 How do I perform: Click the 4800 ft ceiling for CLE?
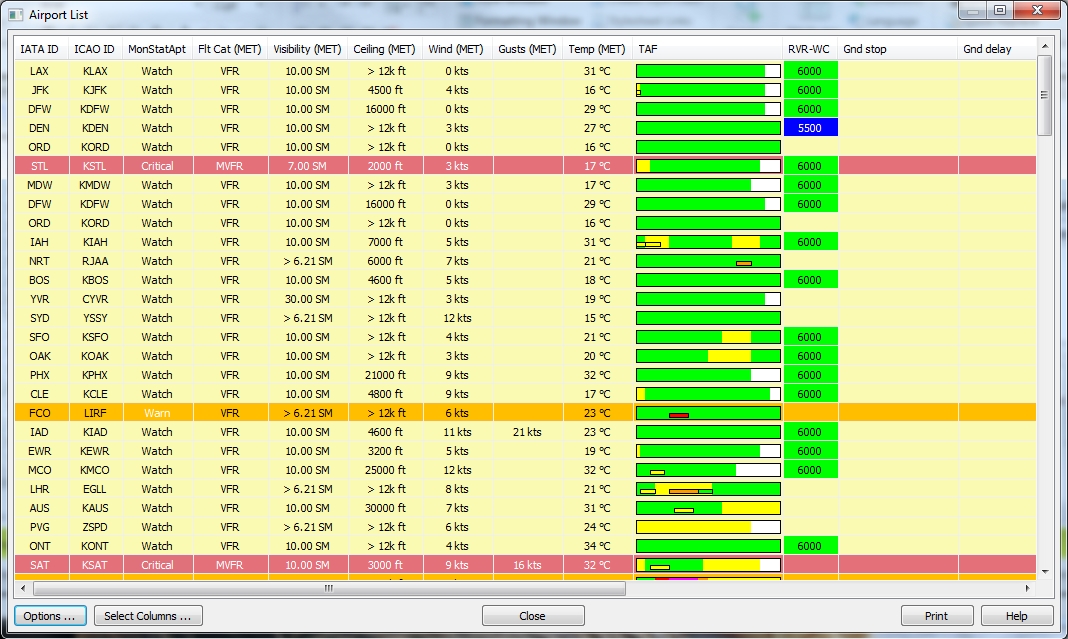coord(385,394)
